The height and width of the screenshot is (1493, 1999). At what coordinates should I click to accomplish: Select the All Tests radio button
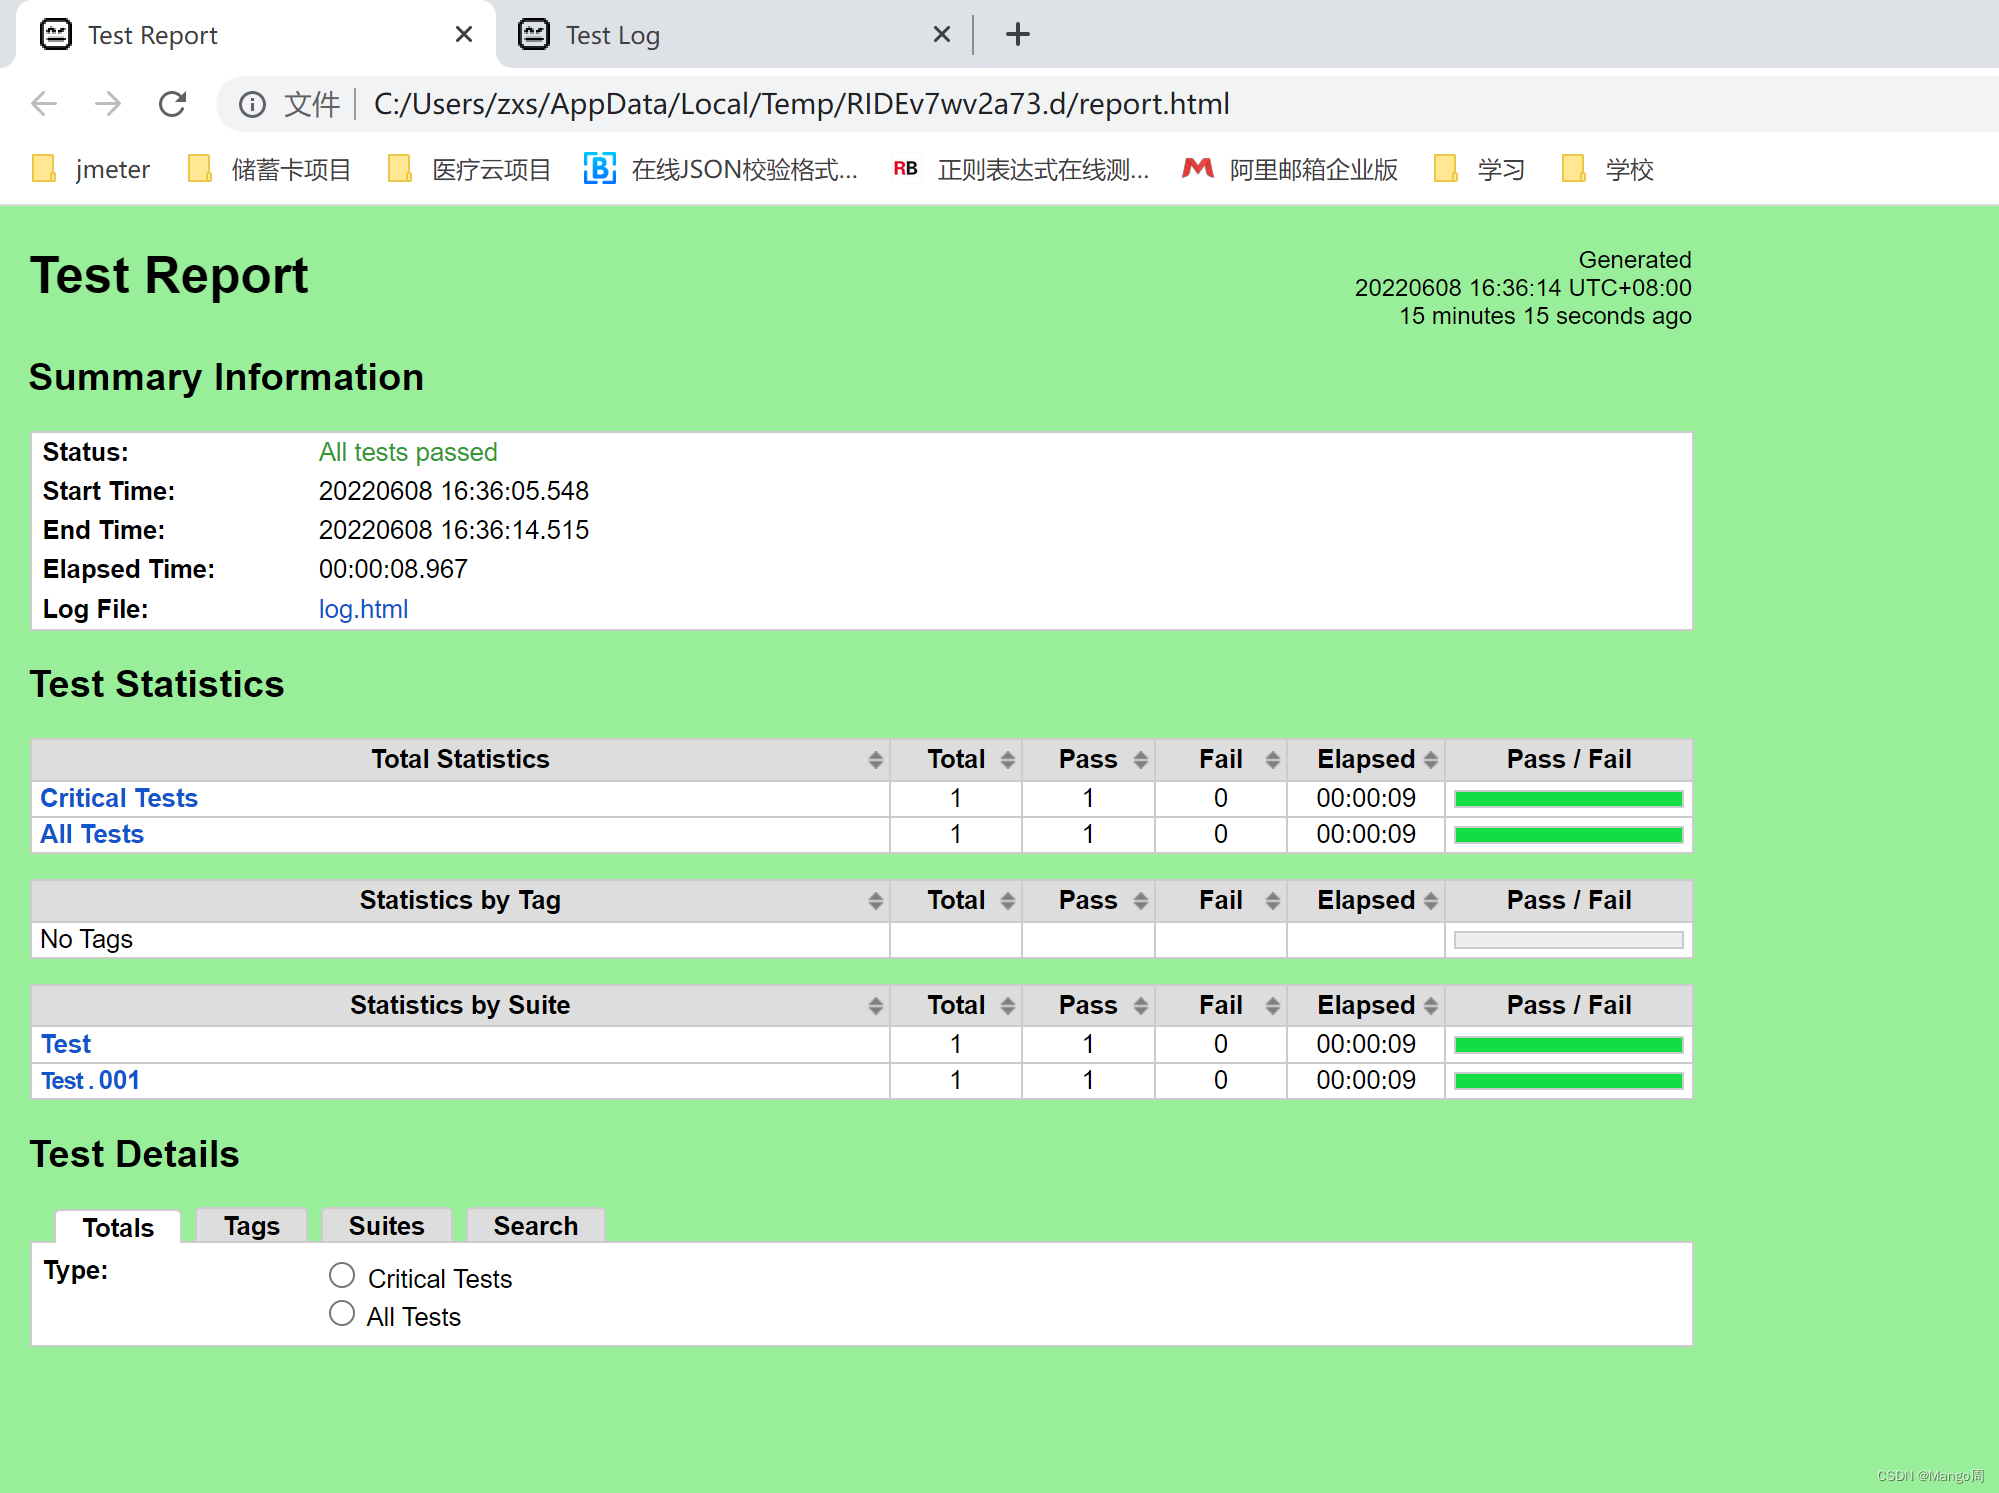click(342, 1313)
